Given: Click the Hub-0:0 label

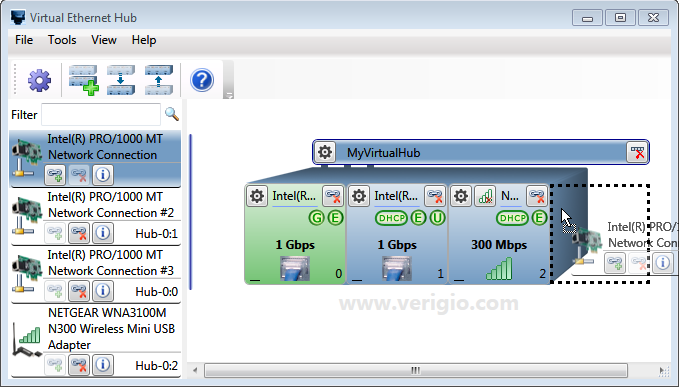Looking at the screenshot, I should coord(156,292).
